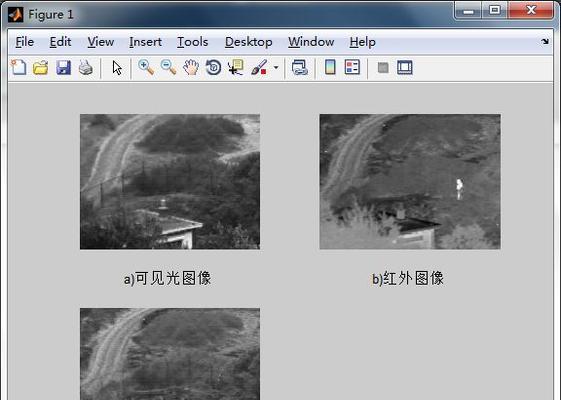Insert a legend using the toolbar icon
Viewport: 561px width, 400px height.
(x=352, y=67)
